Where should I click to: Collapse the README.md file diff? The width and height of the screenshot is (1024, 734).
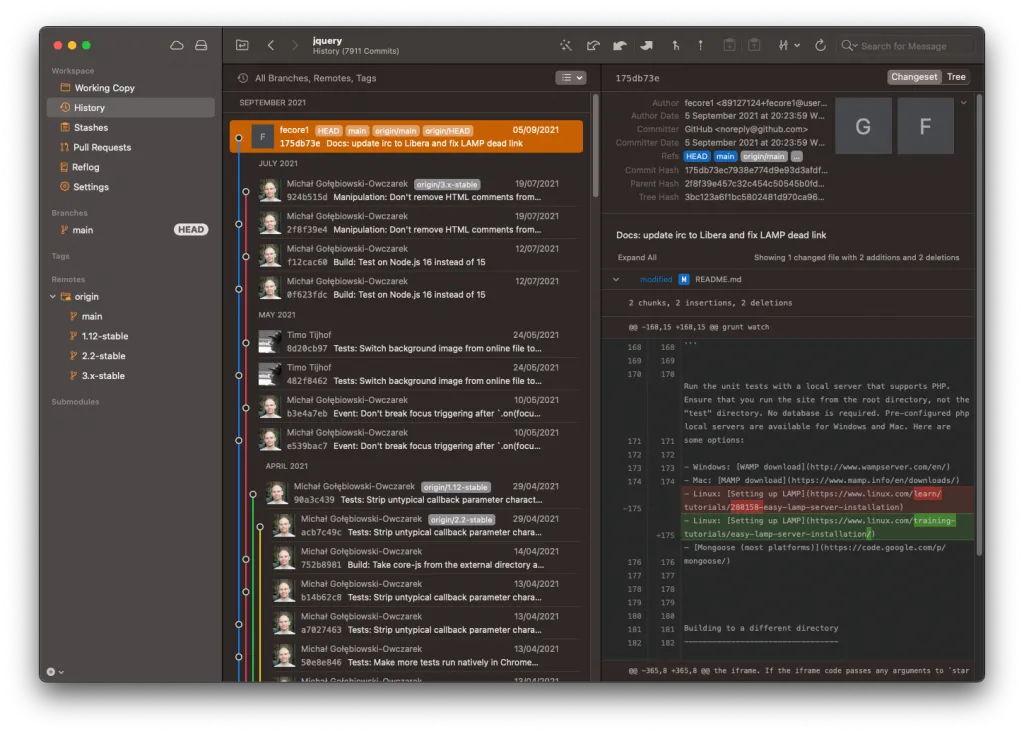point(616,279)
